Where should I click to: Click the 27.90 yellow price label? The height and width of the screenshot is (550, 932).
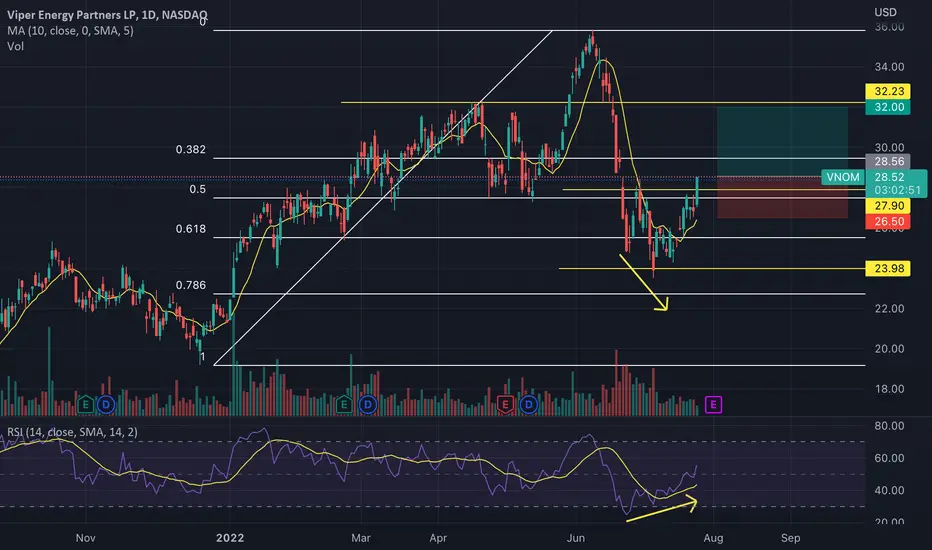(x=889, y=206)
